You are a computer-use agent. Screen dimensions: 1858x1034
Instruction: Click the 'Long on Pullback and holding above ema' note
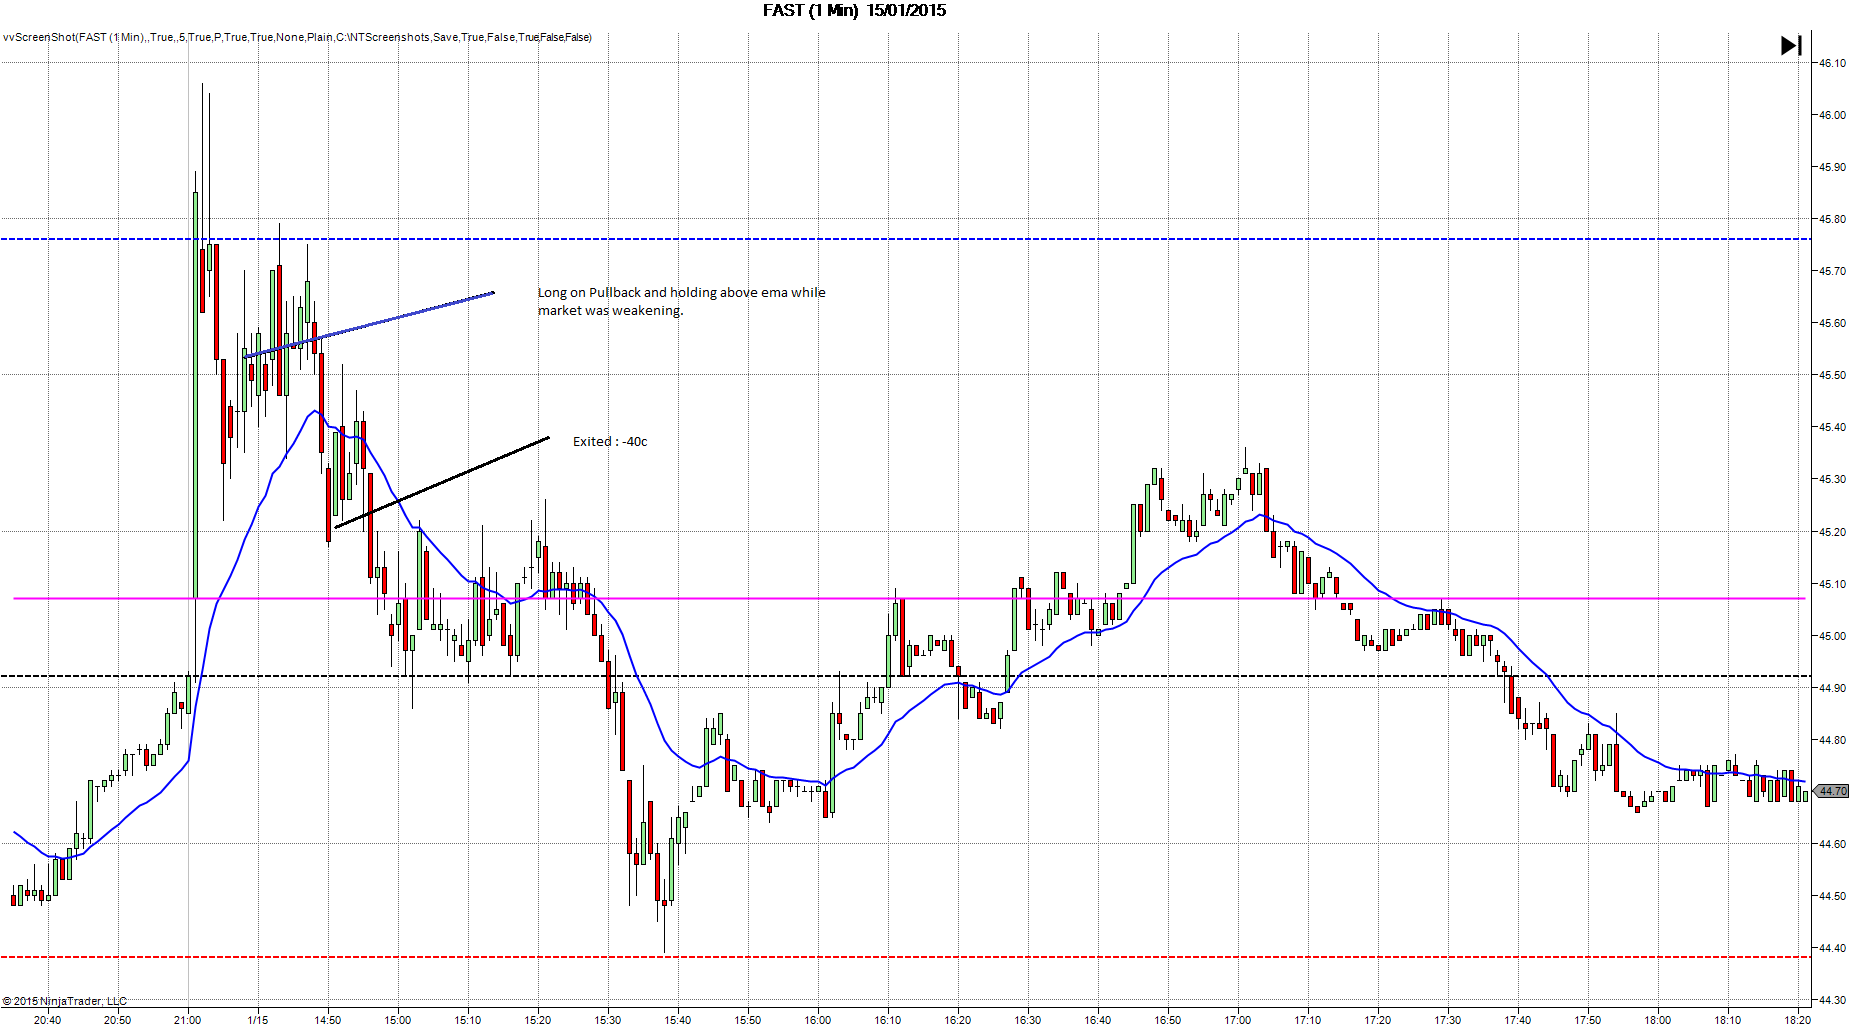click(x=682, y=301)
